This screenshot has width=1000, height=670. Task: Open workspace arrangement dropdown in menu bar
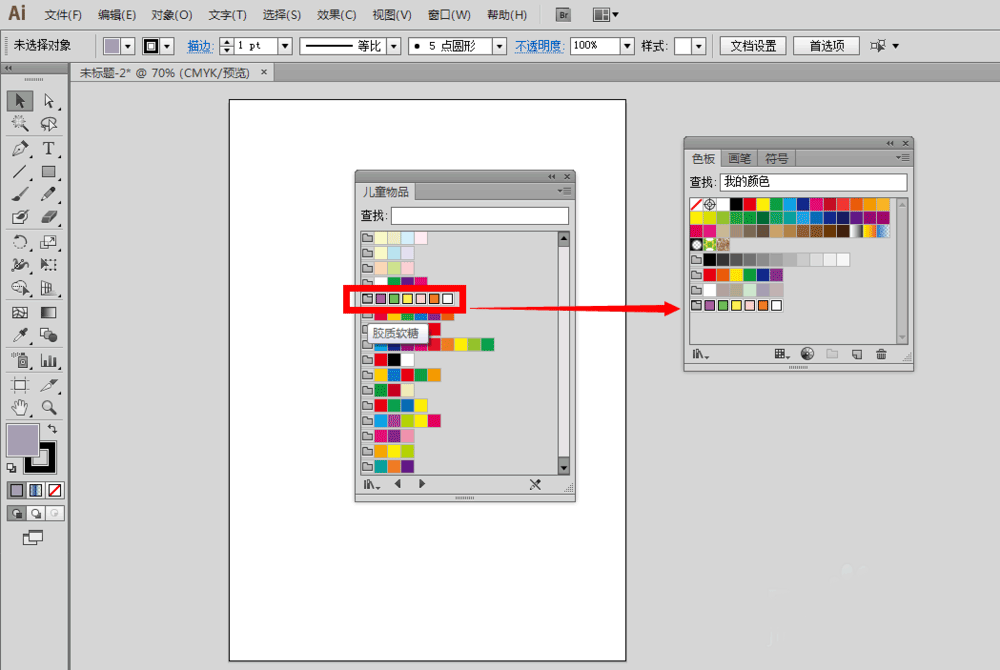pos(605,14)
